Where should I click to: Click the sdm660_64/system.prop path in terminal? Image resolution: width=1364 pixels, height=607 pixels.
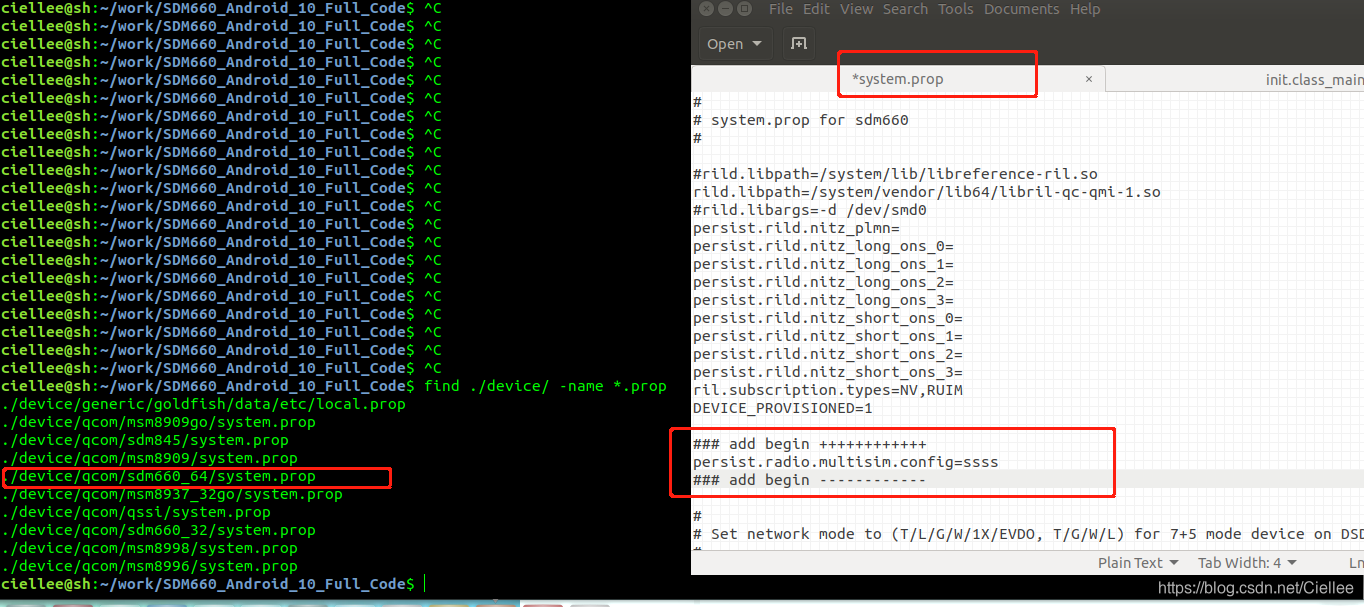[159, 476]
